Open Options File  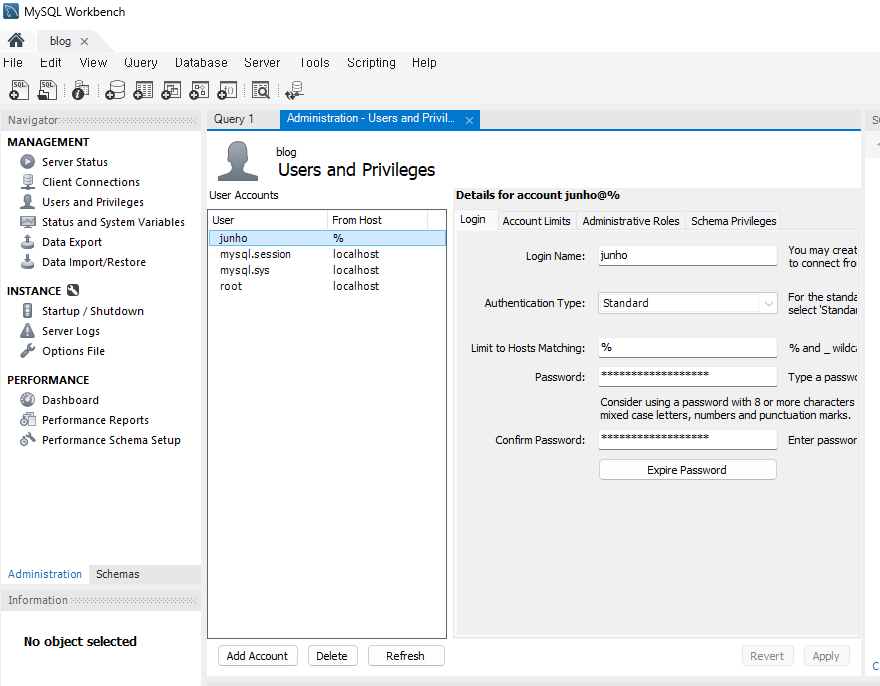74,351
